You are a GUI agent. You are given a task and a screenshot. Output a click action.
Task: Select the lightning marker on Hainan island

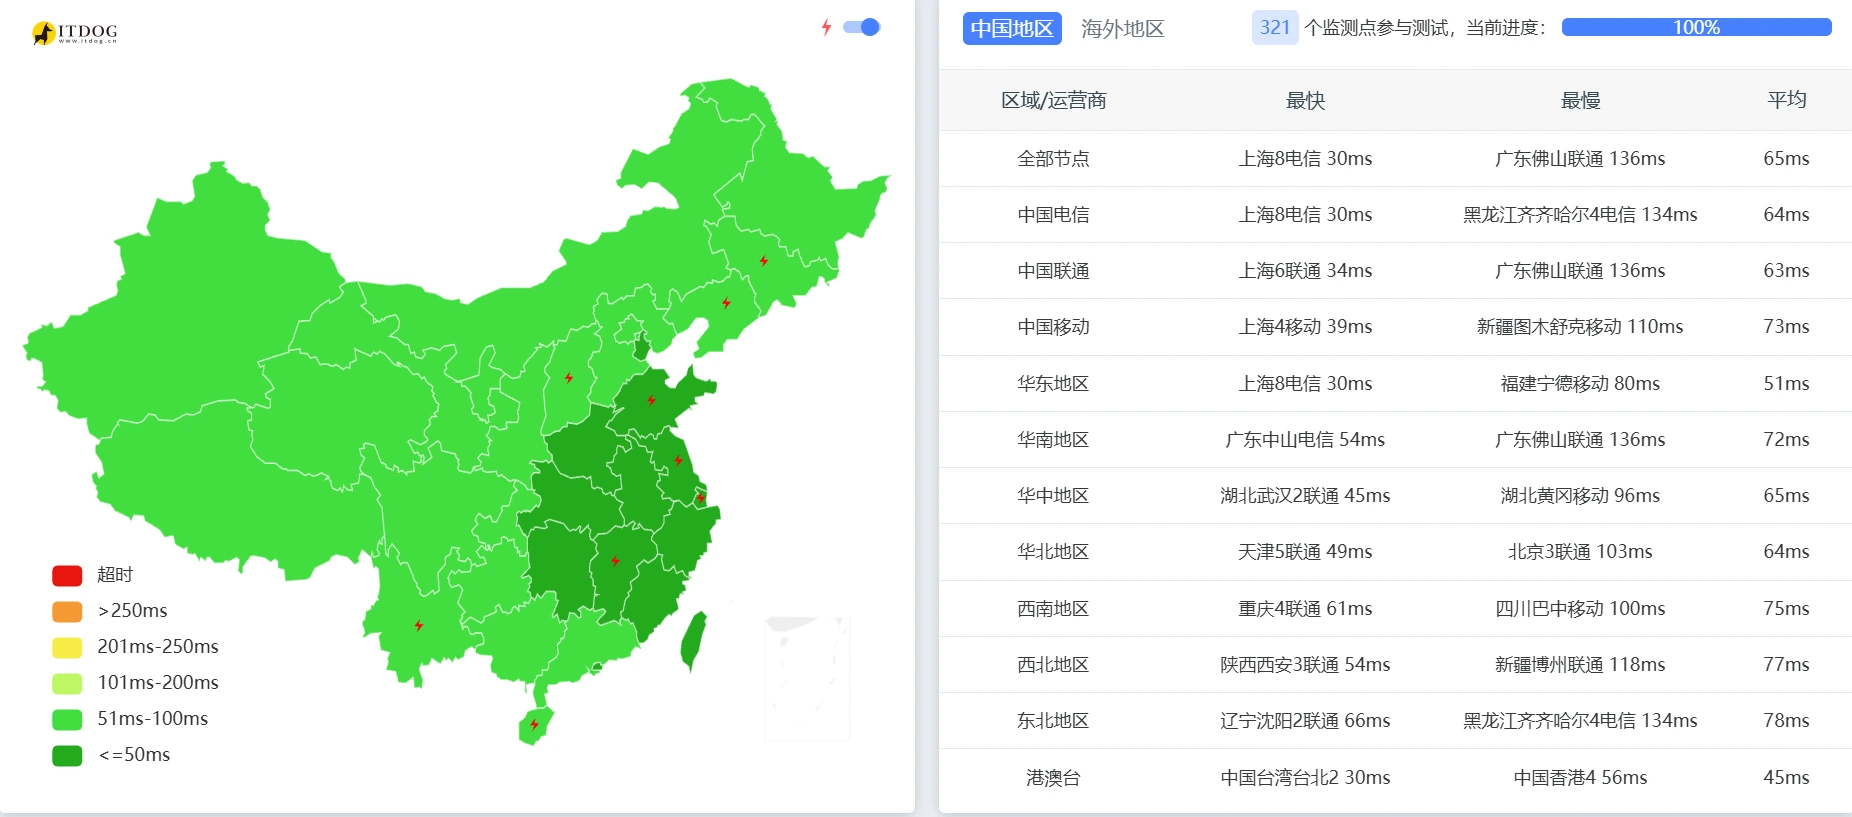click(x=535, y=724)
